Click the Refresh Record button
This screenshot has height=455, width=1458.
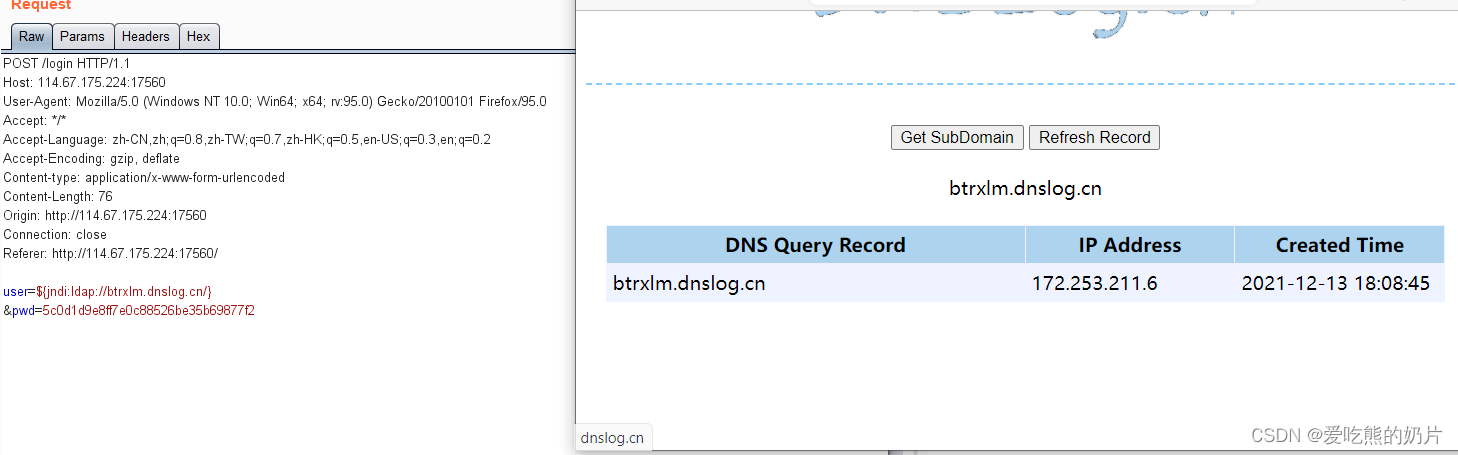[1094, 138]
